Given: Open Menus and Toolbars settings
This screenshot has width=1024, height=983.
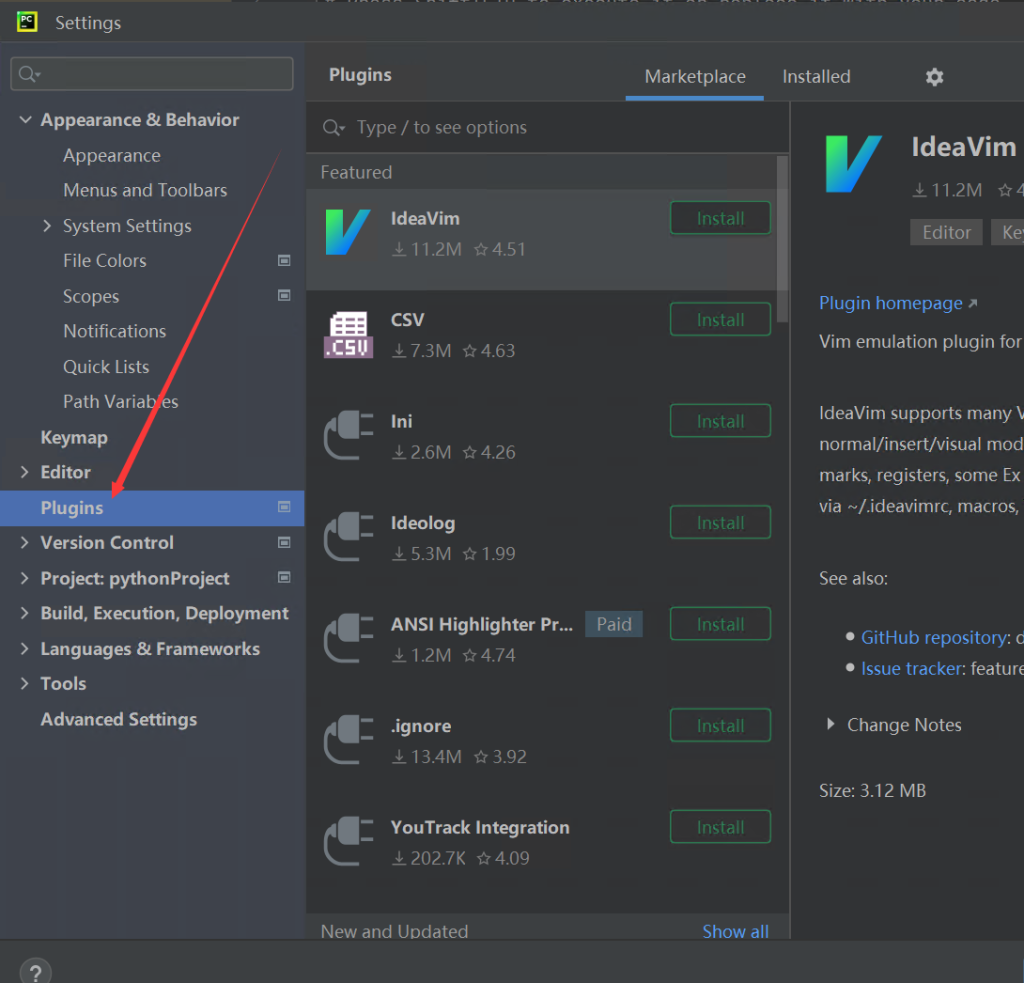Looking at the screenshot, I should pyautogui.click(x=145, y=190).
